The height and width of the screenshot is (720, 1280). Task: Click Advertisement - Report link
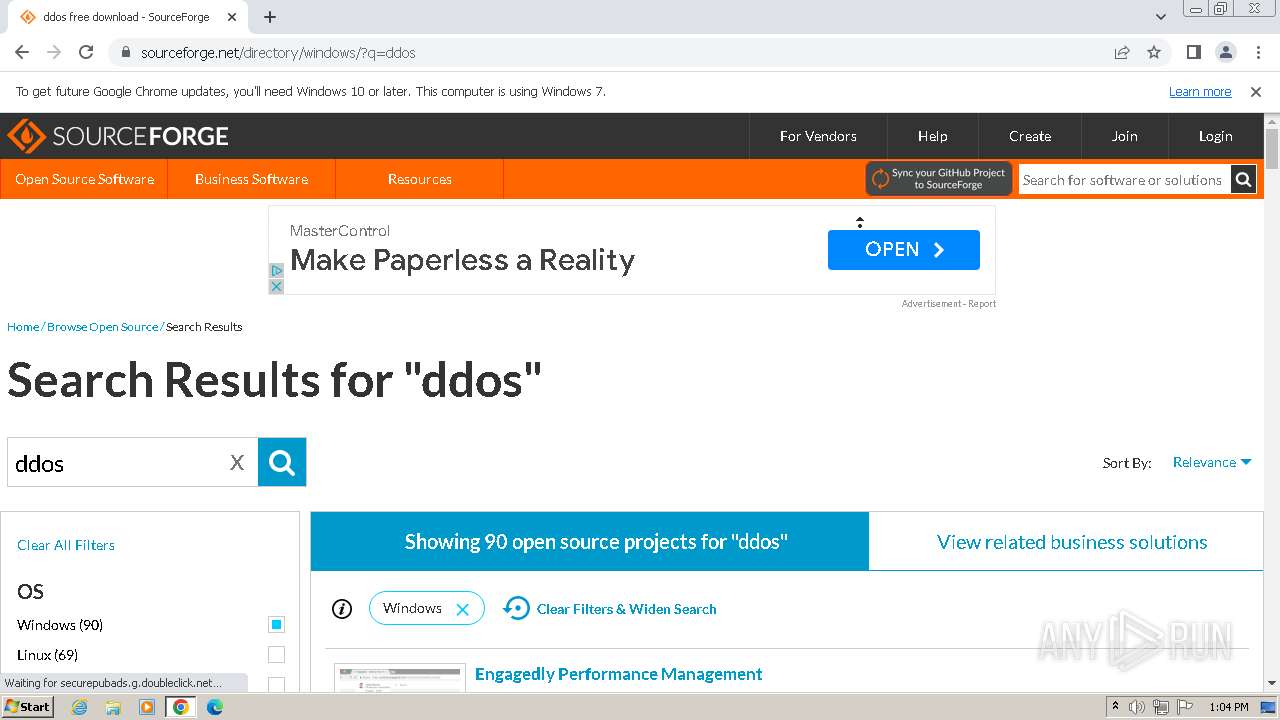coord(948,304)
